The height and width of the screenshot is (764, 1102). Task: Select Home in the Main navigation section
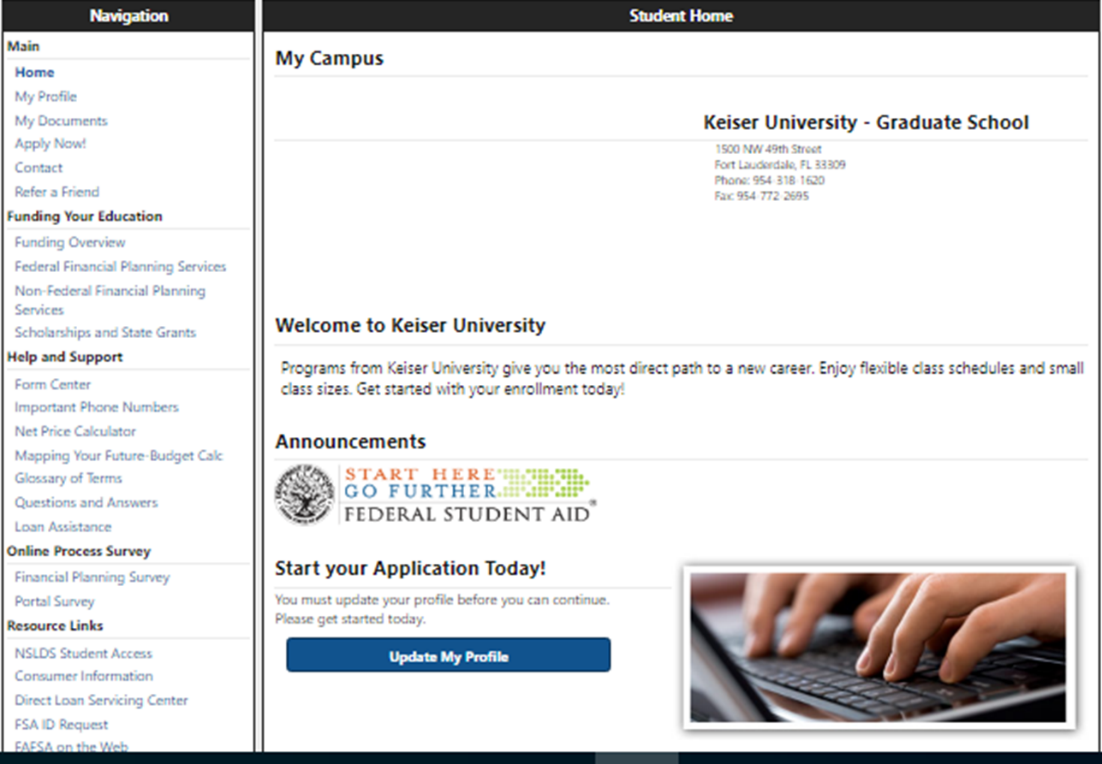(x=34, y=72)
